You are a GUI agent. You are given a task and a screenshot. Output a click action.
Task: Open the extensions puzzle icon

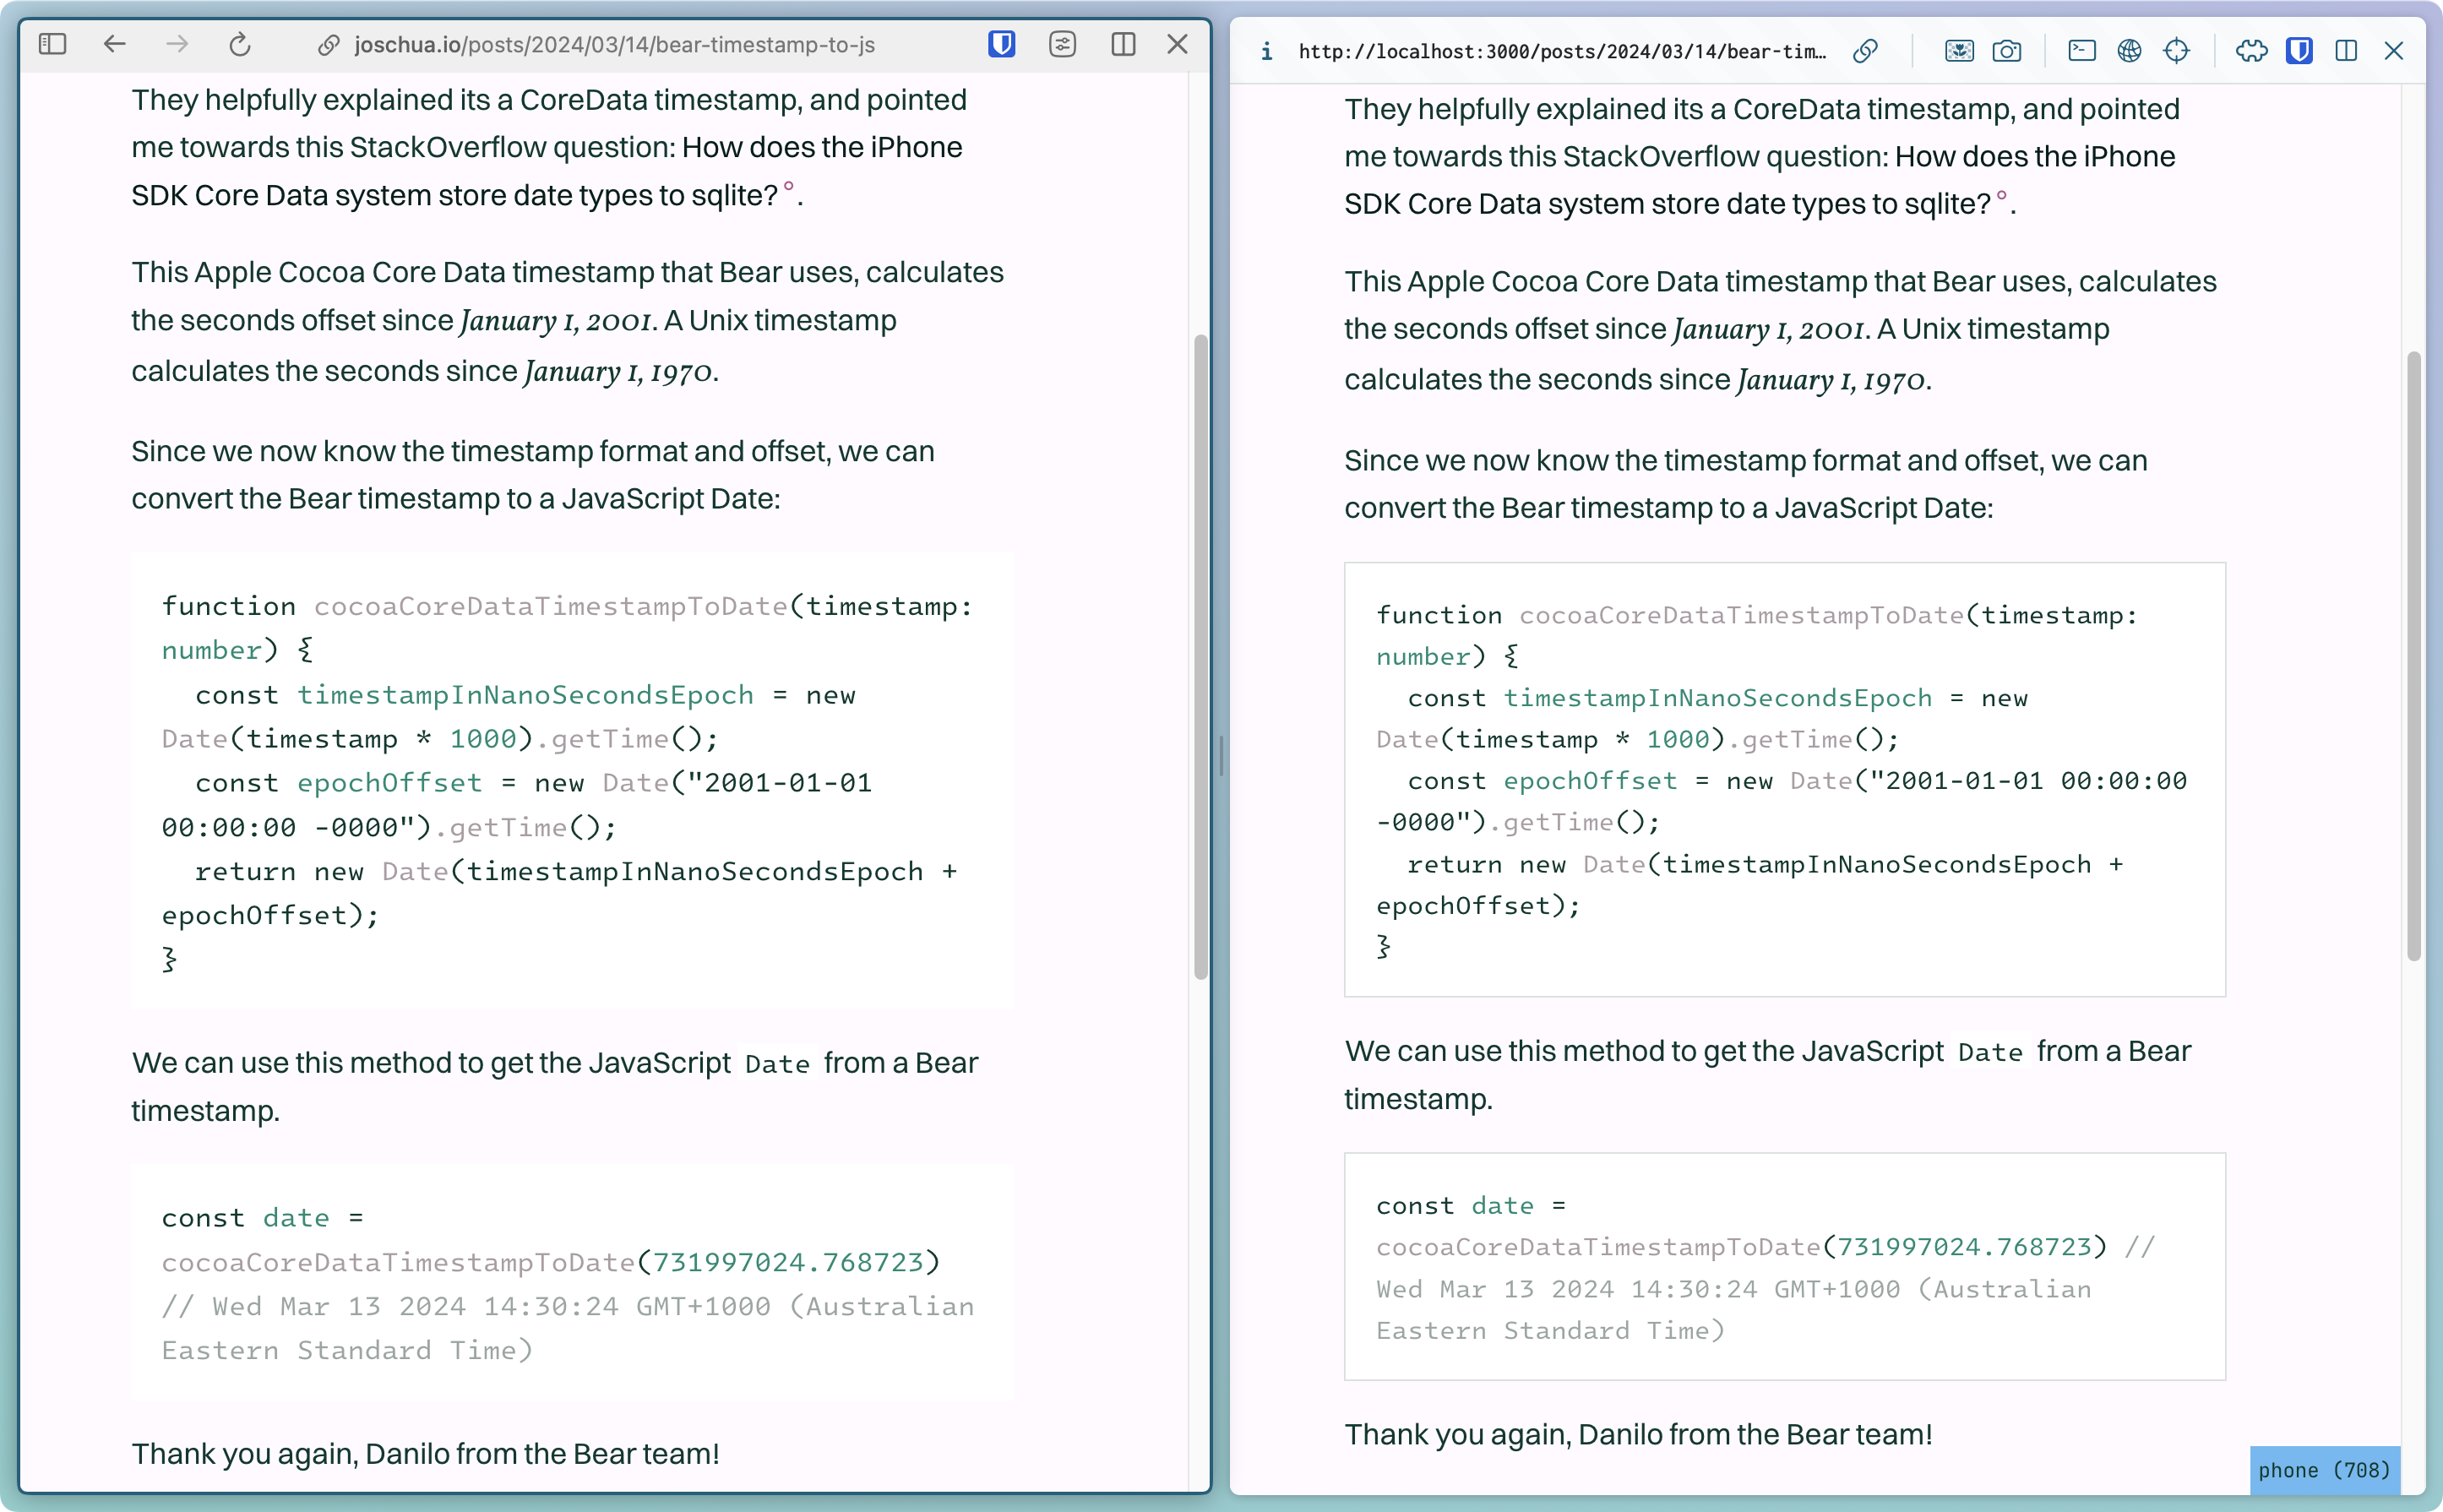coord(2250,50)
